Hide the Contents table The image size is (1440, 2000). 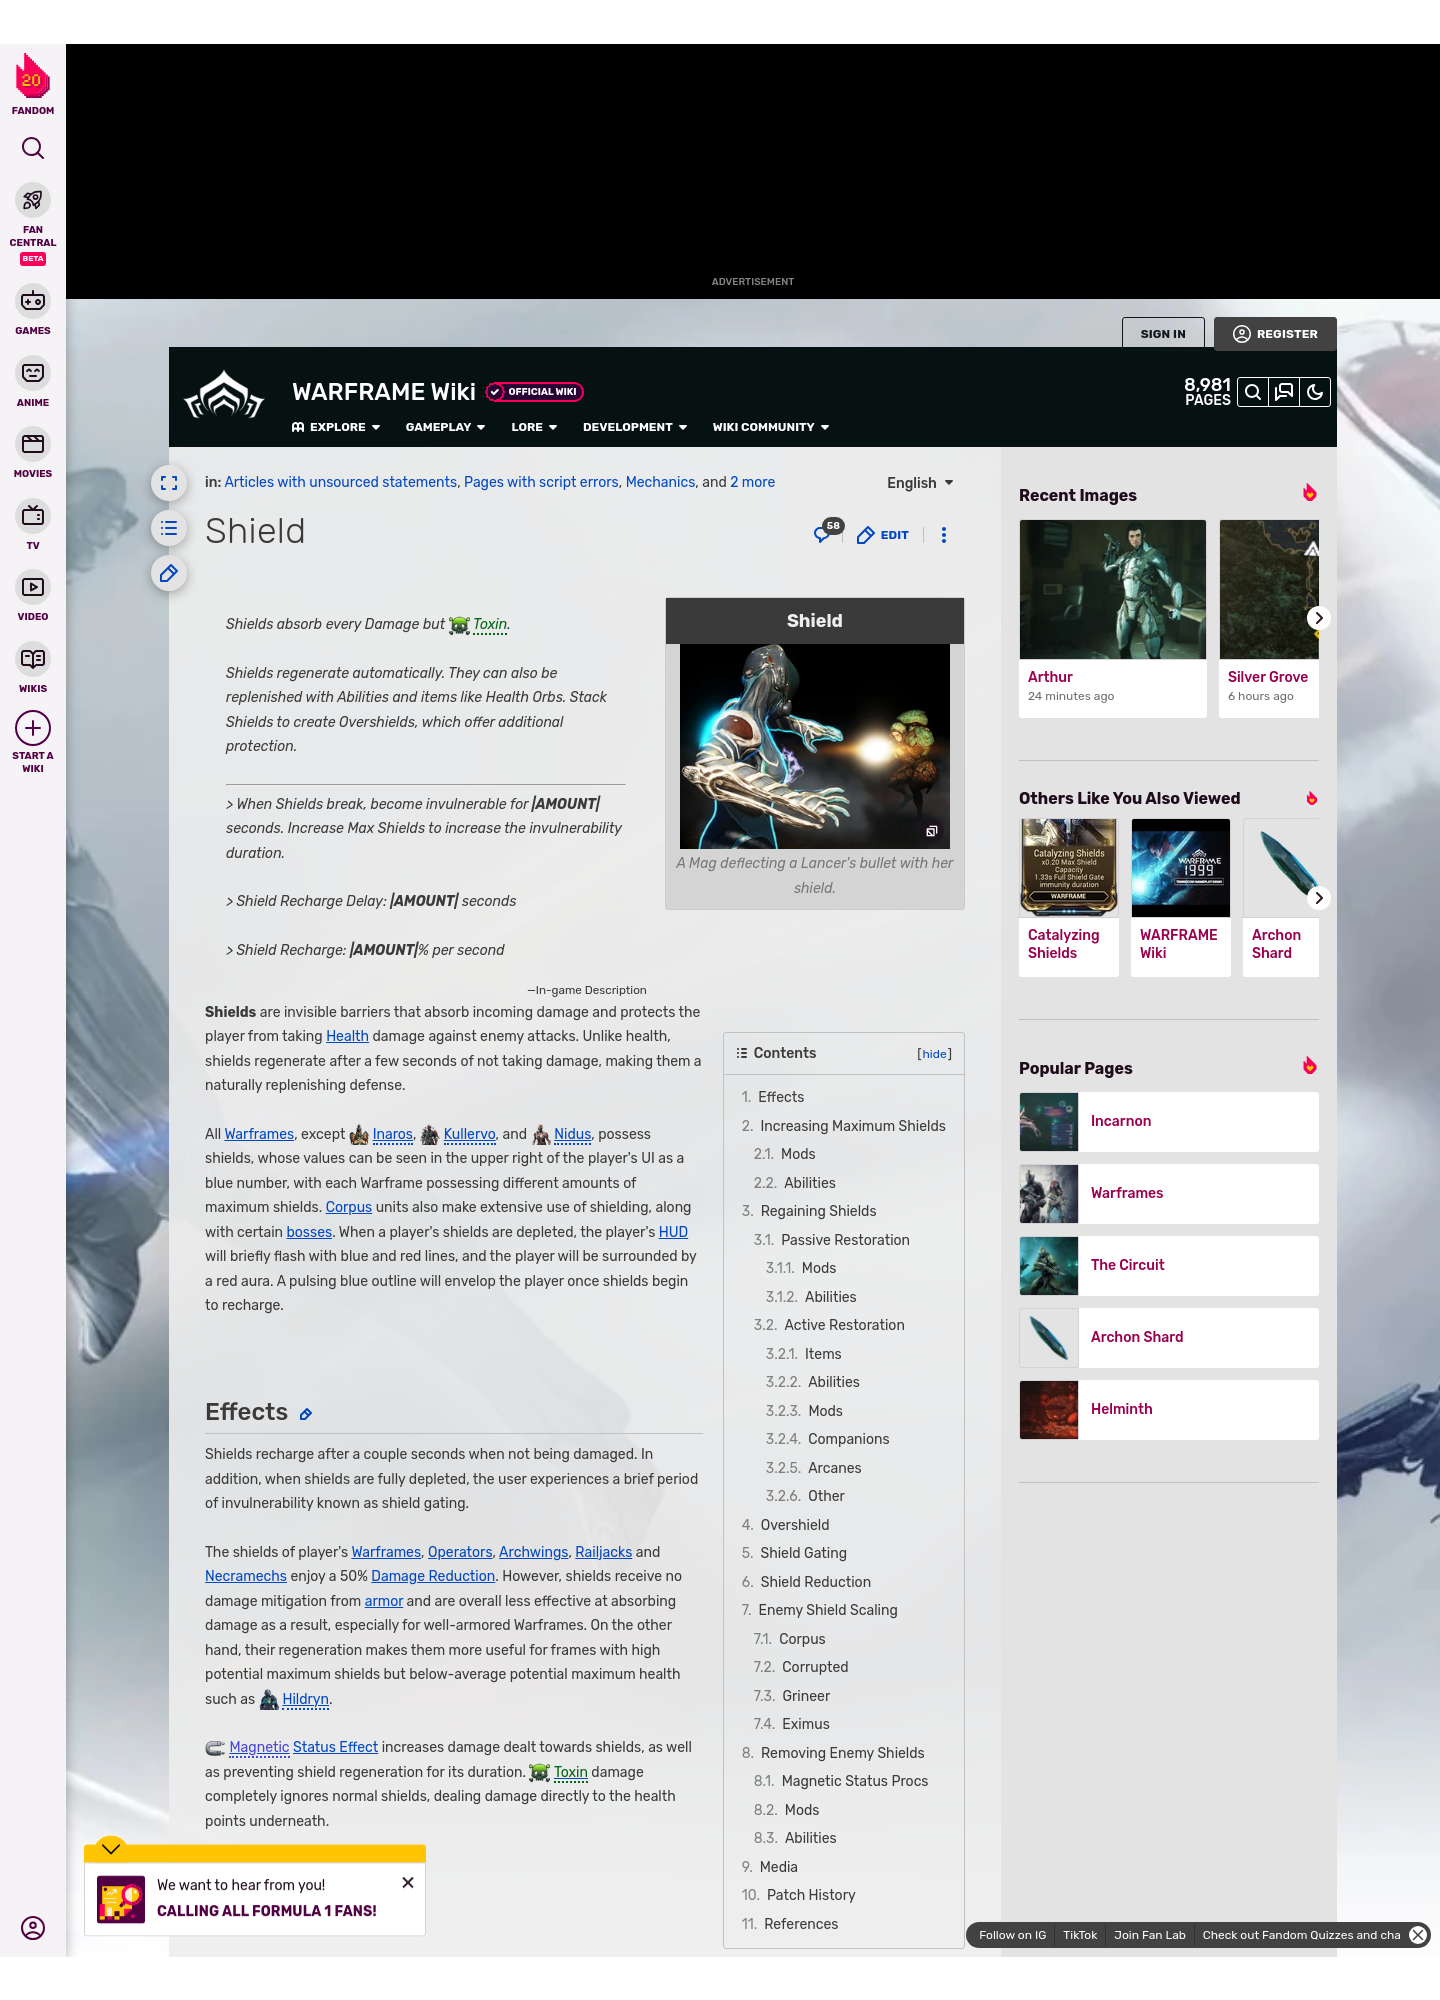coord(935,1054)
